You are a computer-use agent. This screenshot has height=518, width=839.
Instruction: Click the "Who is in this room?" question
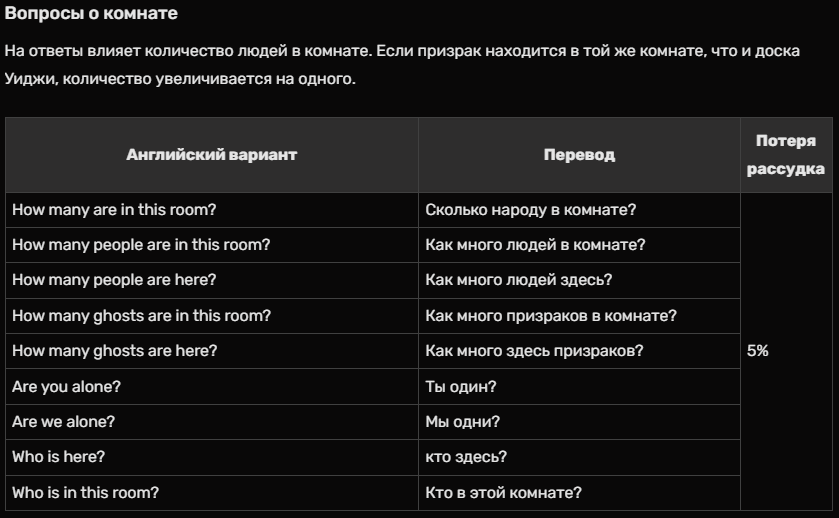point(85,492)
